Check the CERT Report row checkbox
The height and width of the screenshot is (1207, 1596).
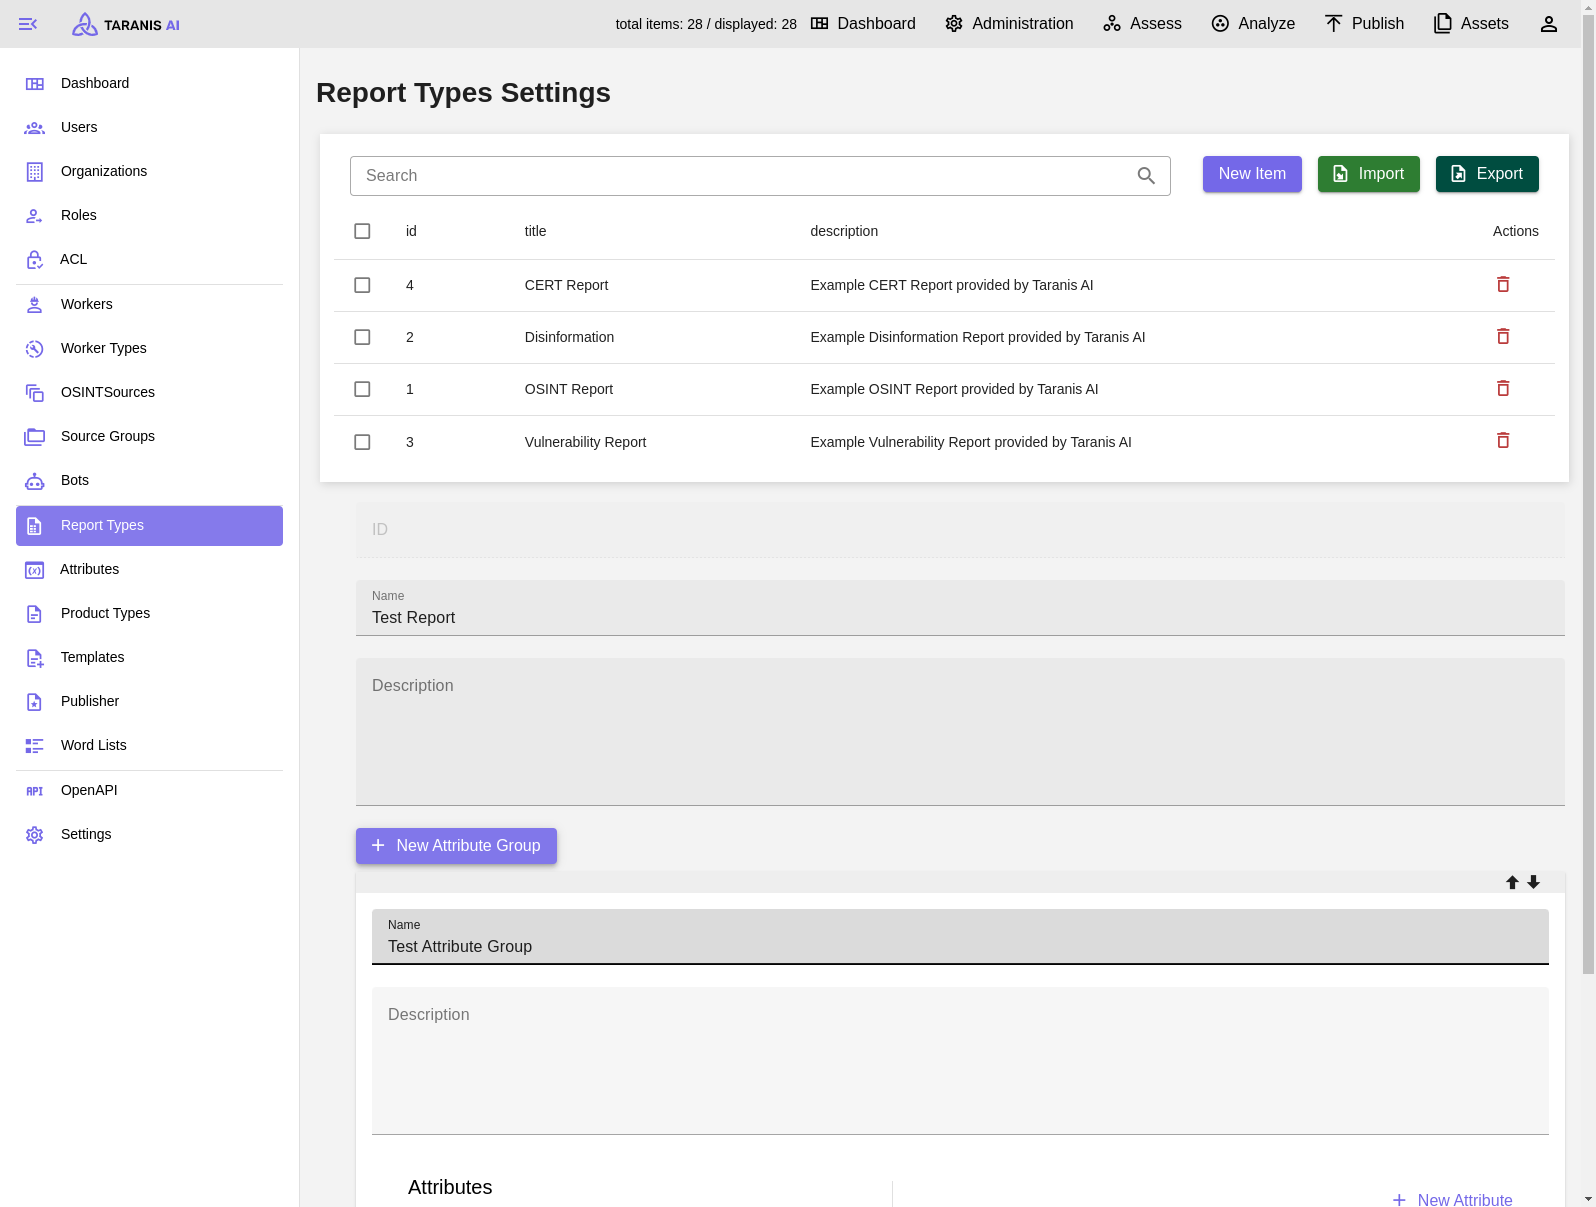[362, 285]
